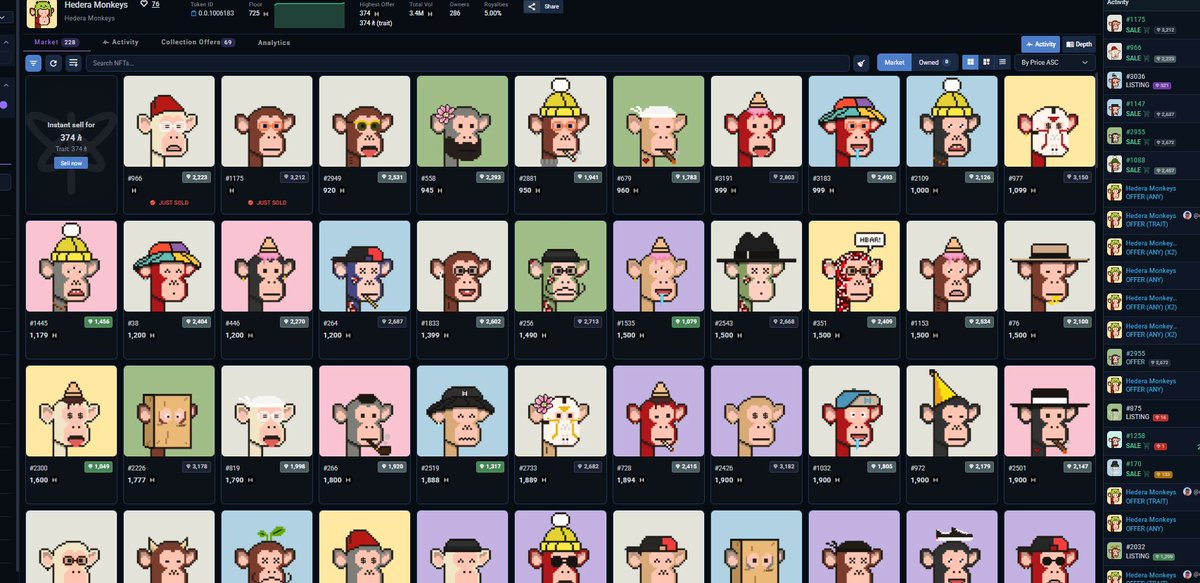Open the Collection Offers tab
This screenshot has width=1200, height=583.
(x=198, y=42)
